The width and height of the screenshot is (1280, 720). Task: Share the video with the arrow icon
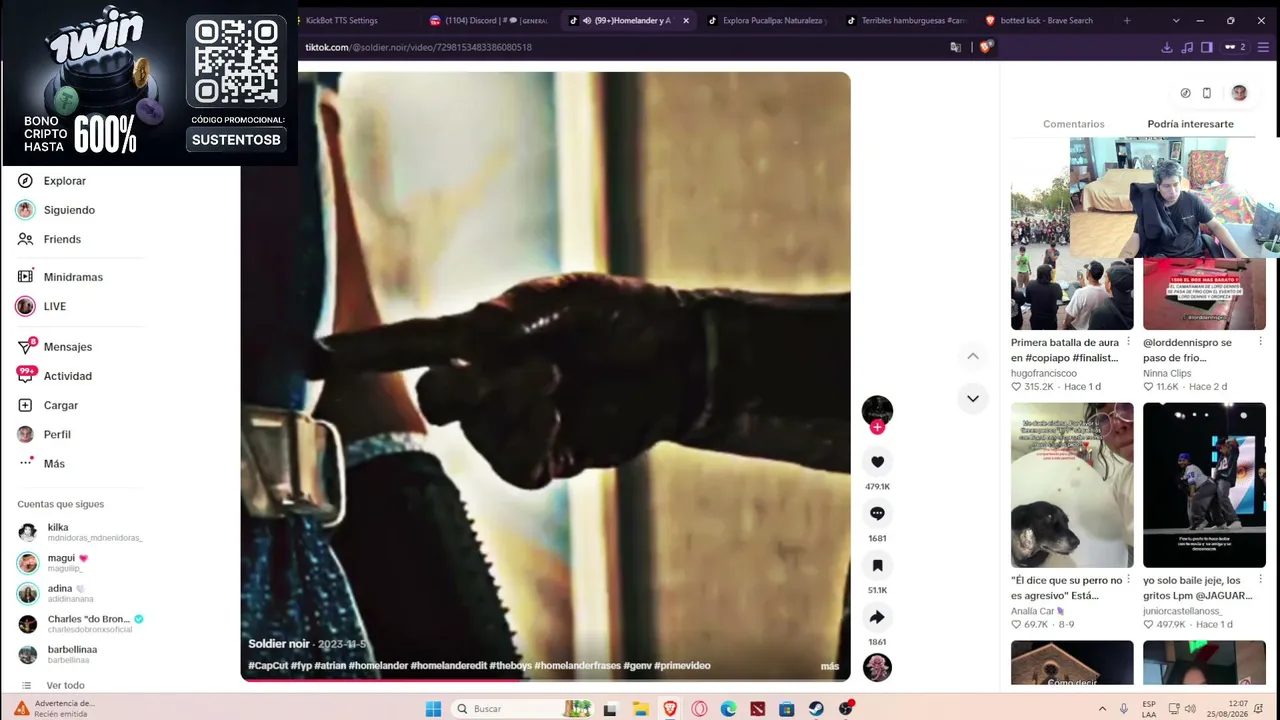[877, 617]
